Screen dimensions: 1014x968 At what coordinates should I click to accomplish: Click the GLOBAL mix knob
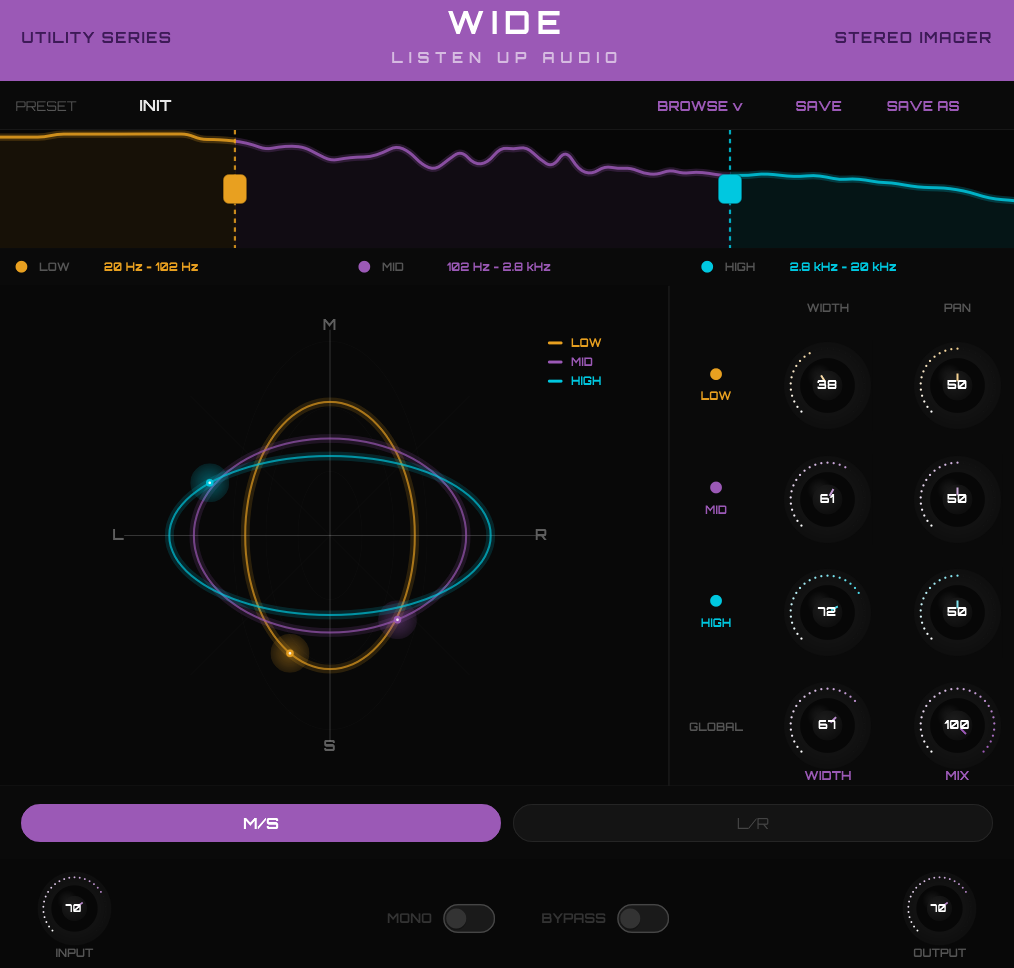957,725
